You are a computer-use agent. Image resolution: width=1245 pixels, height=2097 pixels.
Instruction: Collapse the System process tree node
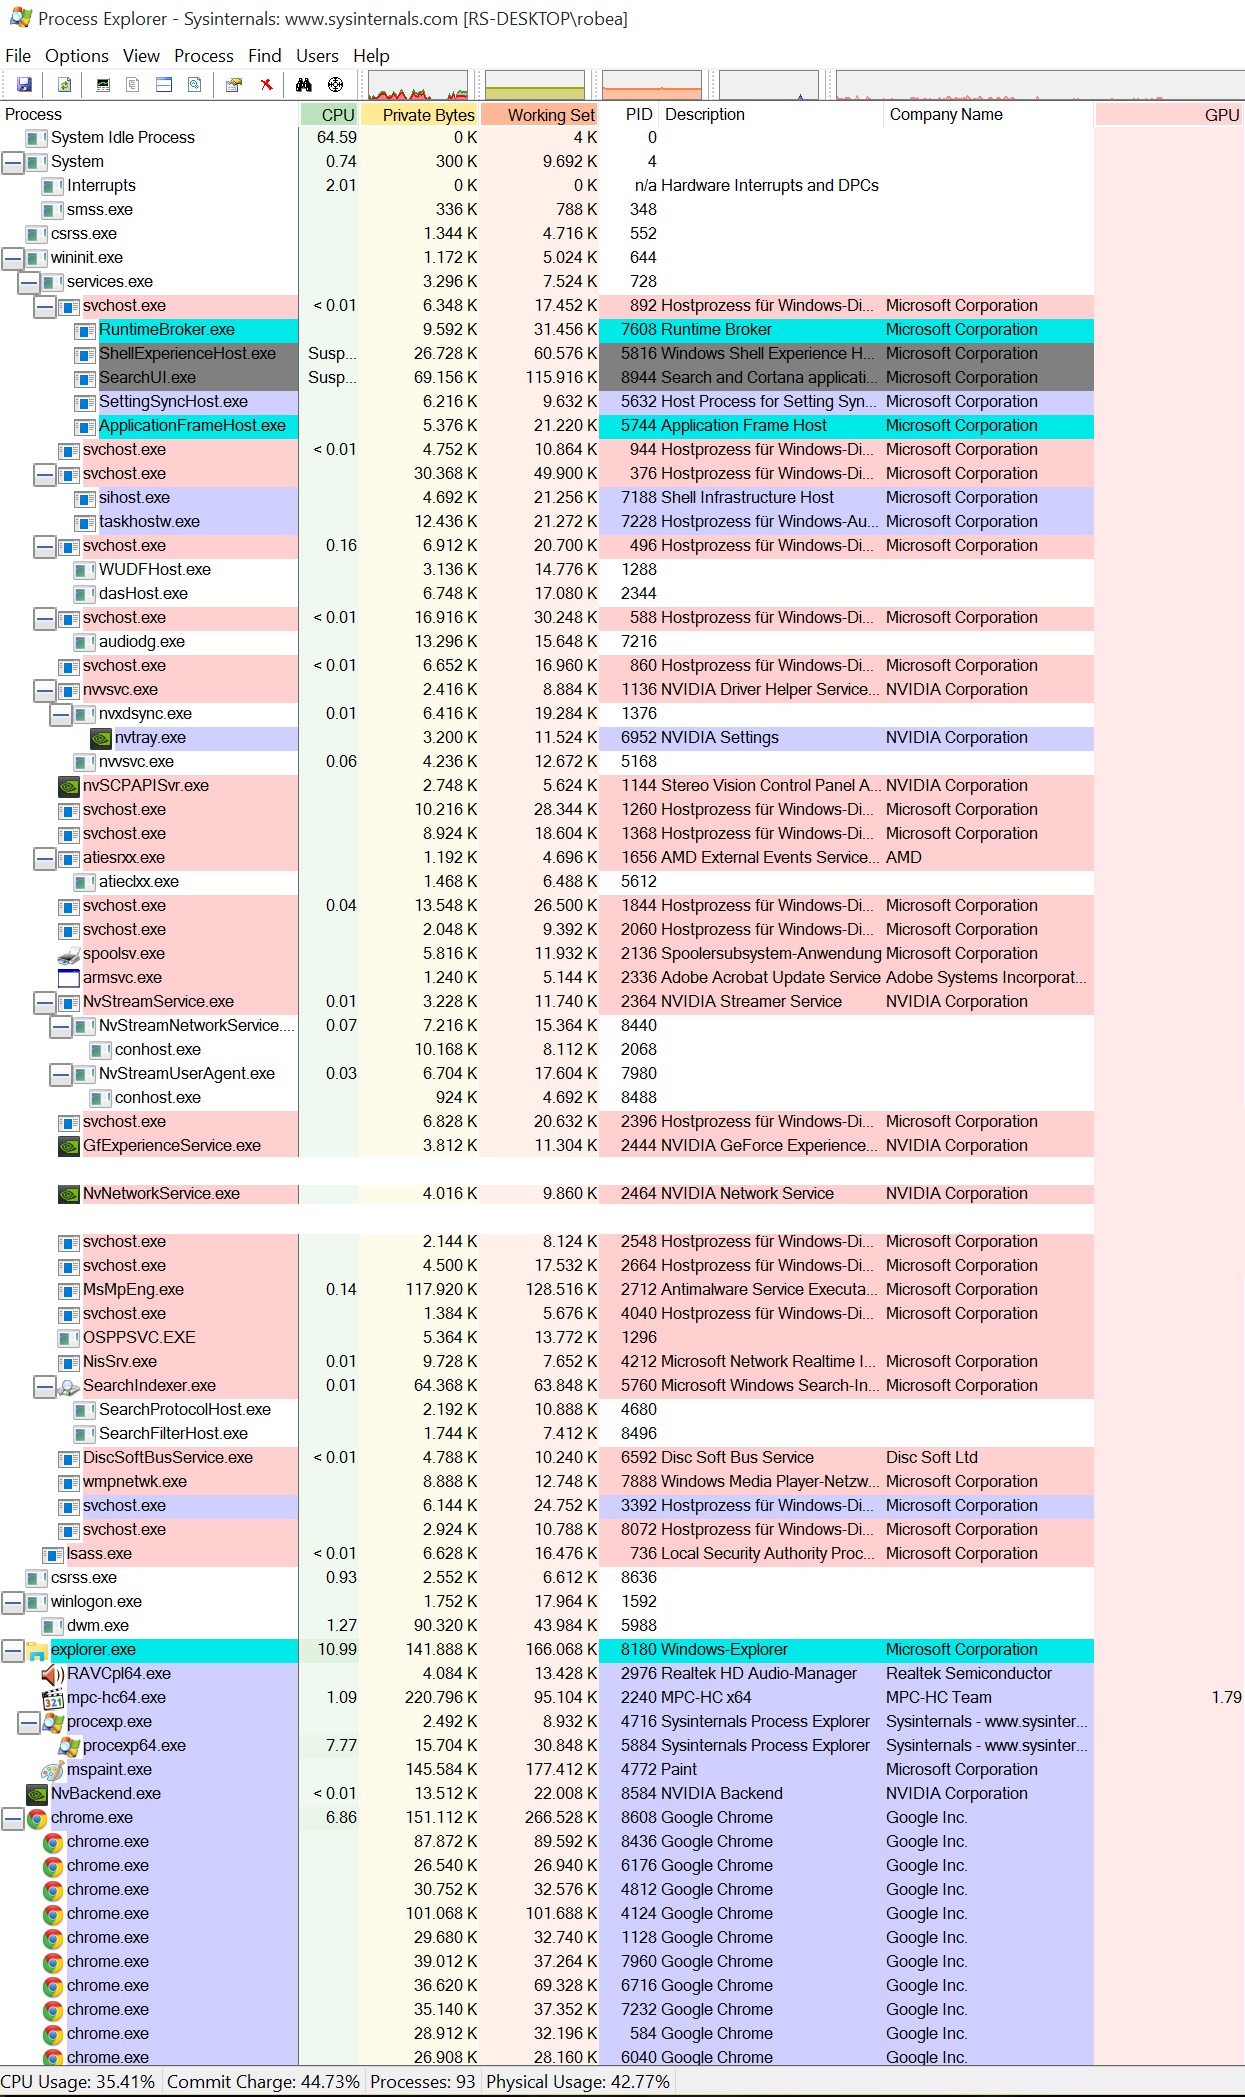[13, 162]
